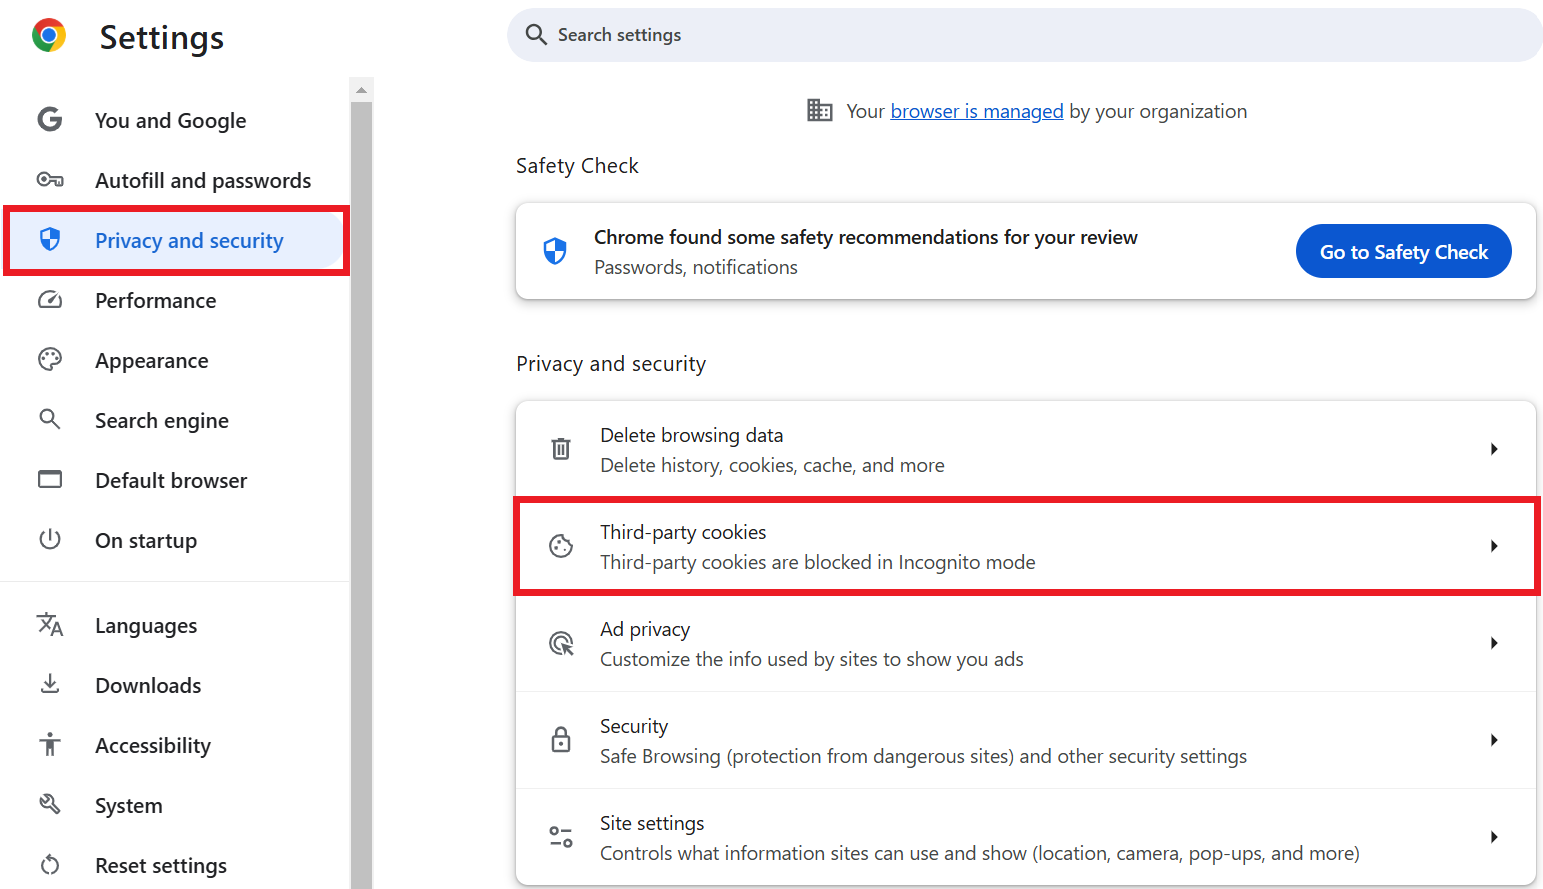1543x889 pixels.
Task: Click the download arrow icon for Downloads
Action: pos(50,684)
